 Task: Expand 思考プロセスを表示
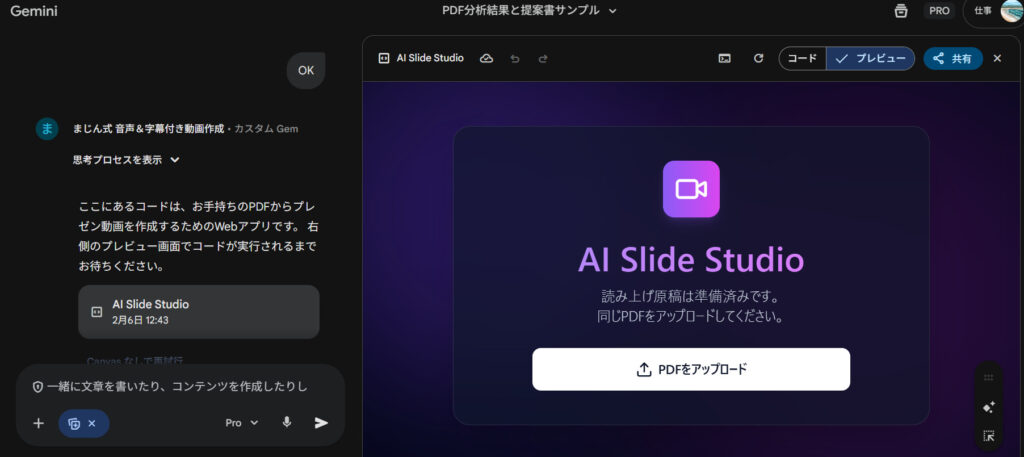(x=126, y=160)
